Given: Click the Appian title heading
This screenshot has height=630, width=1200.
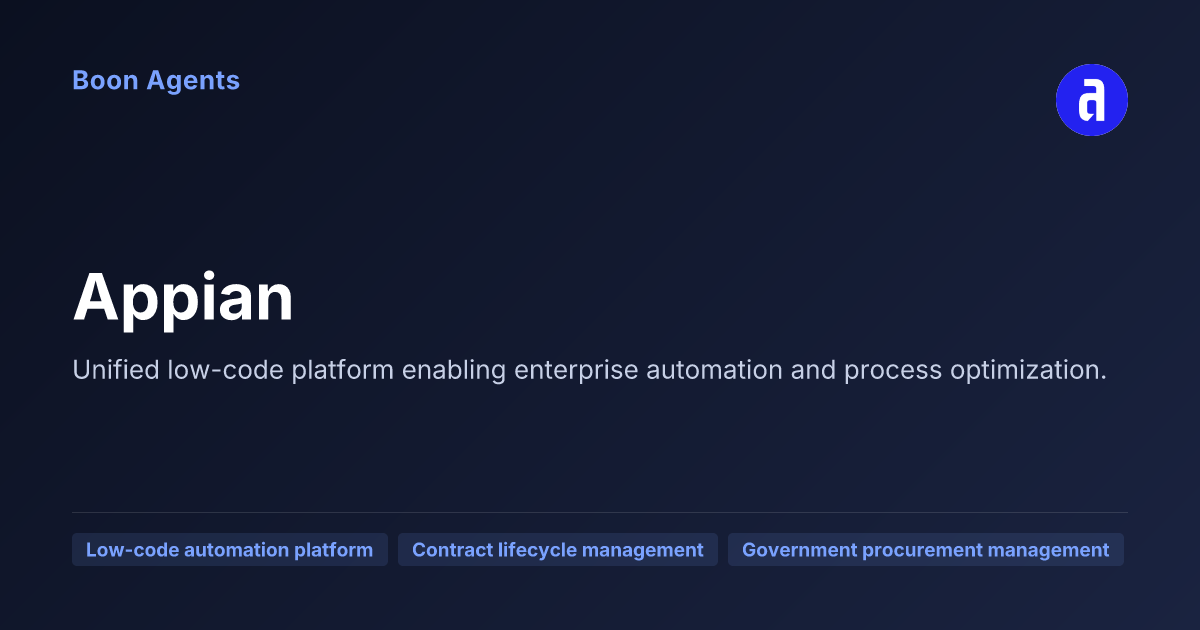Looking at the screenshot, I should (184, 299).
